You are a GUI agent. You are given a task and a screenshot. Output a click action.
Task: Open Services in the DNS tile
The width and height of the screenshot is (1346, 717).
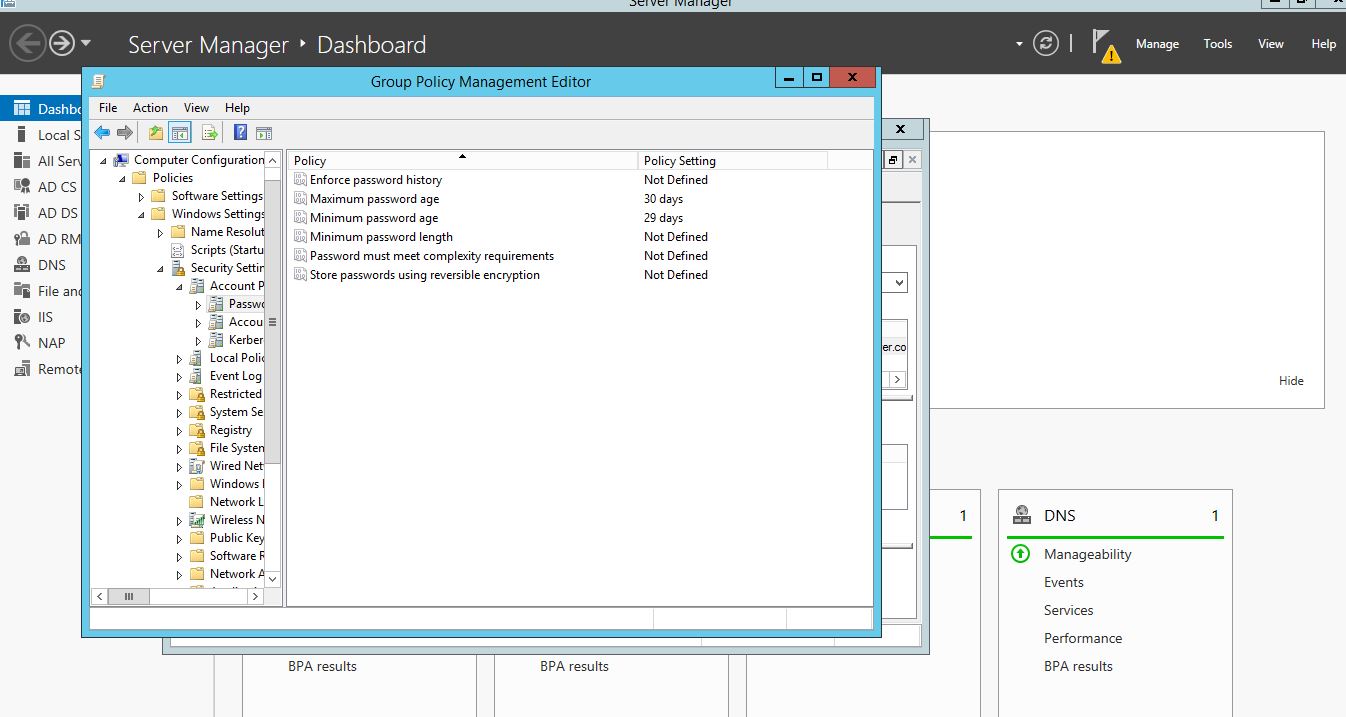(x=1069, y=610)
